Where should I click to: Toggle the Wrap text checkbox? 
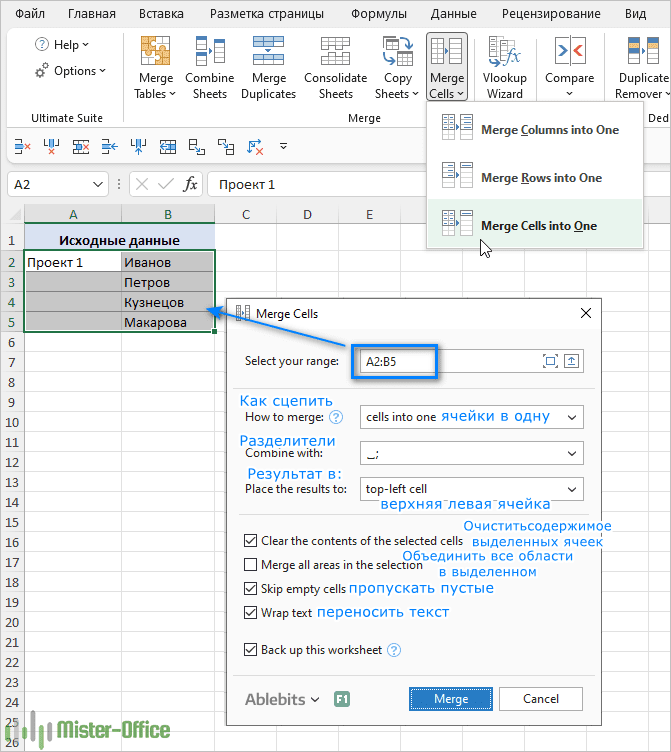tap(250, 612)
